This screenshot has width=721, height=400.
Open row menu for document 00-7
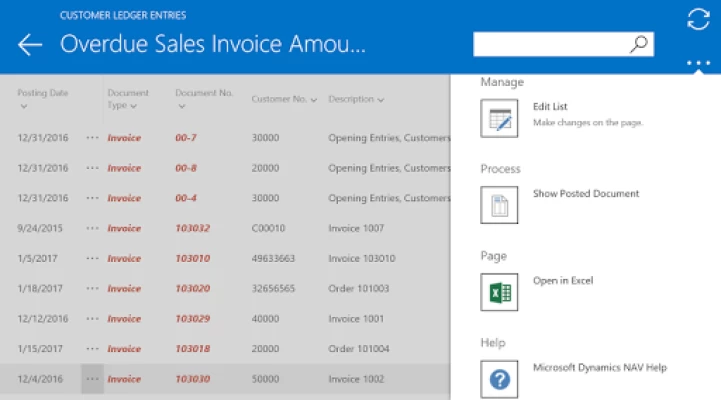(x=92, y=137)
